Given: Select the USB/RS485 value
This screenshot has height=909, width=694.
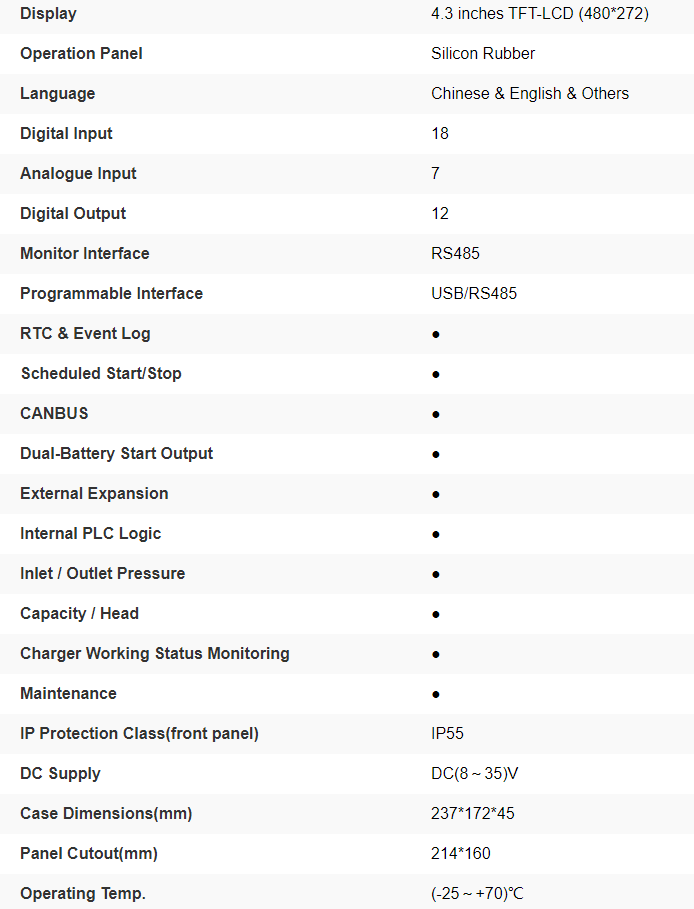Looking at the screenshot, I should pyautogui.click(x=474, y=294).
